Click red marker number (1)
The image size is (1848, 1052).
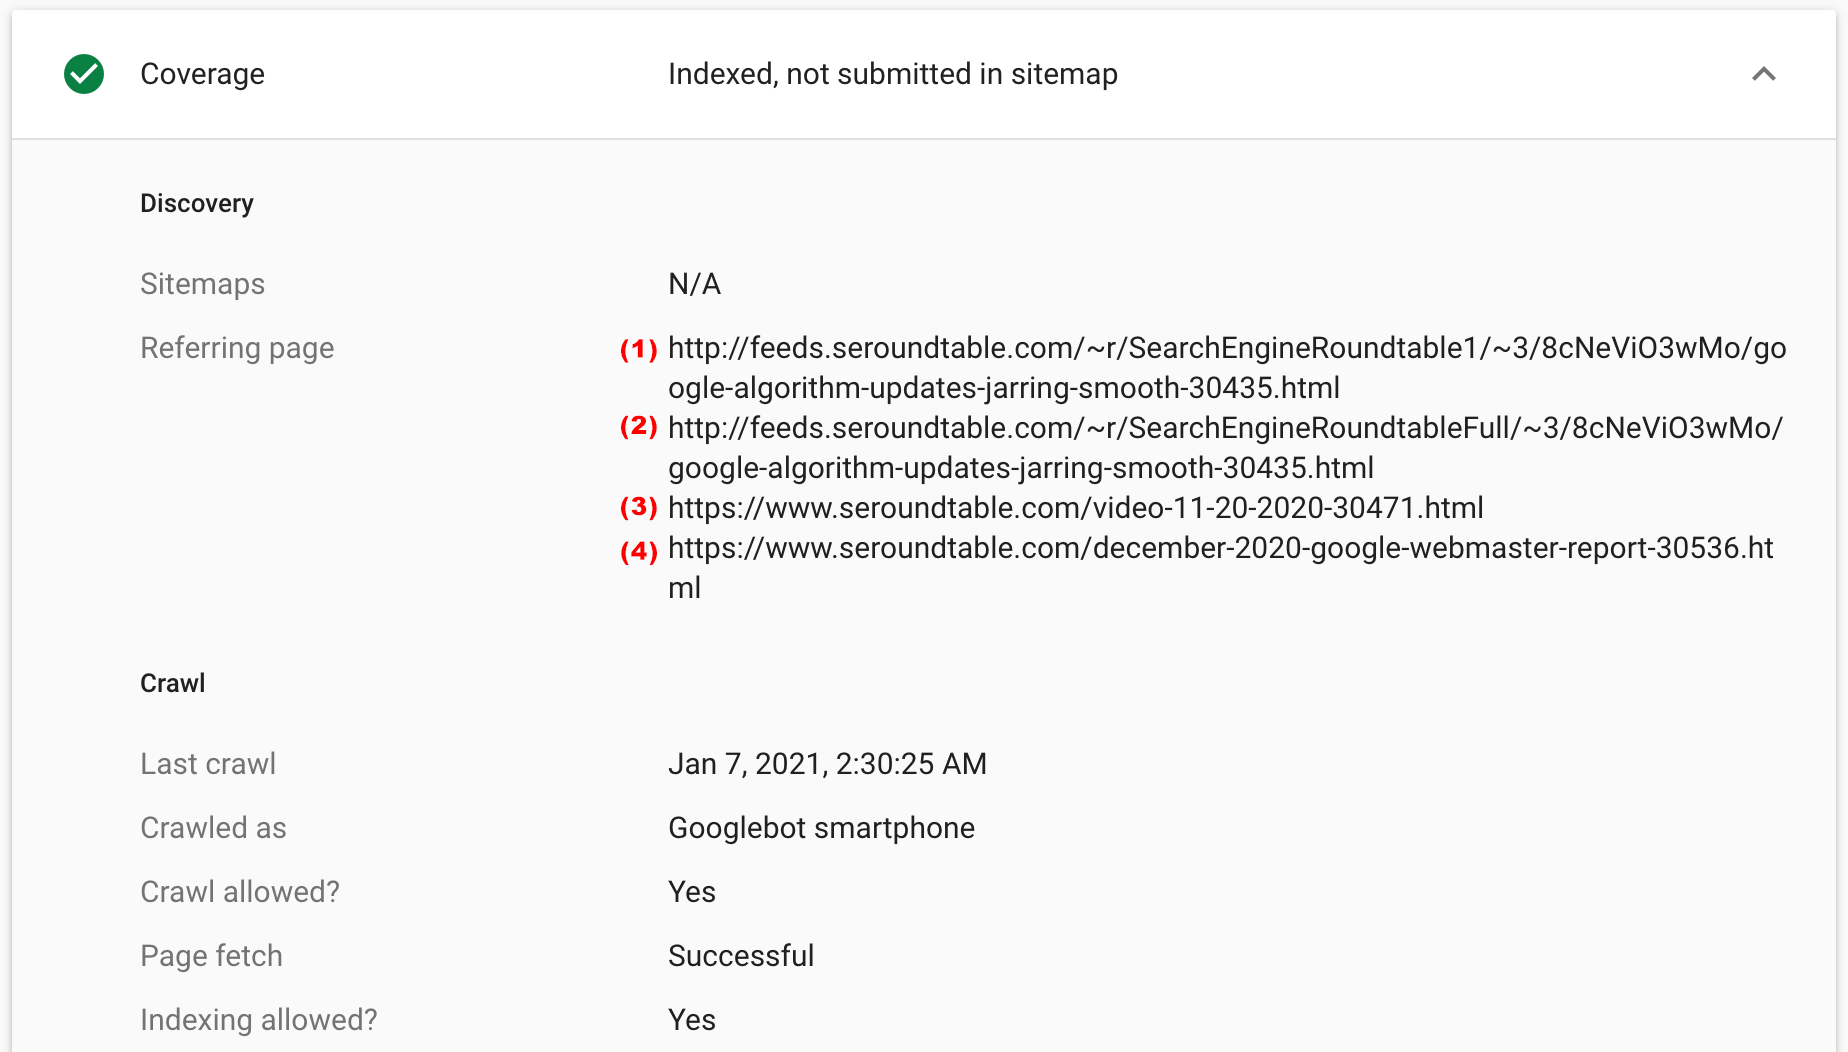[x=638, y=349]
